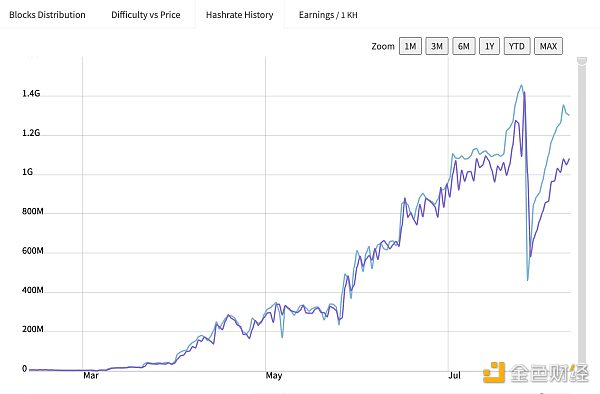Open the Earnings / 1 KH tab

pos(328,15)
